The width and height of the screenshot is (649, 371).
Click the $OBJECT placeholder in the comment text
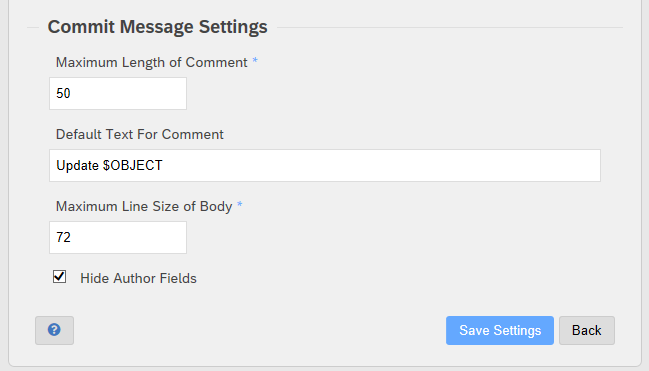132,165
